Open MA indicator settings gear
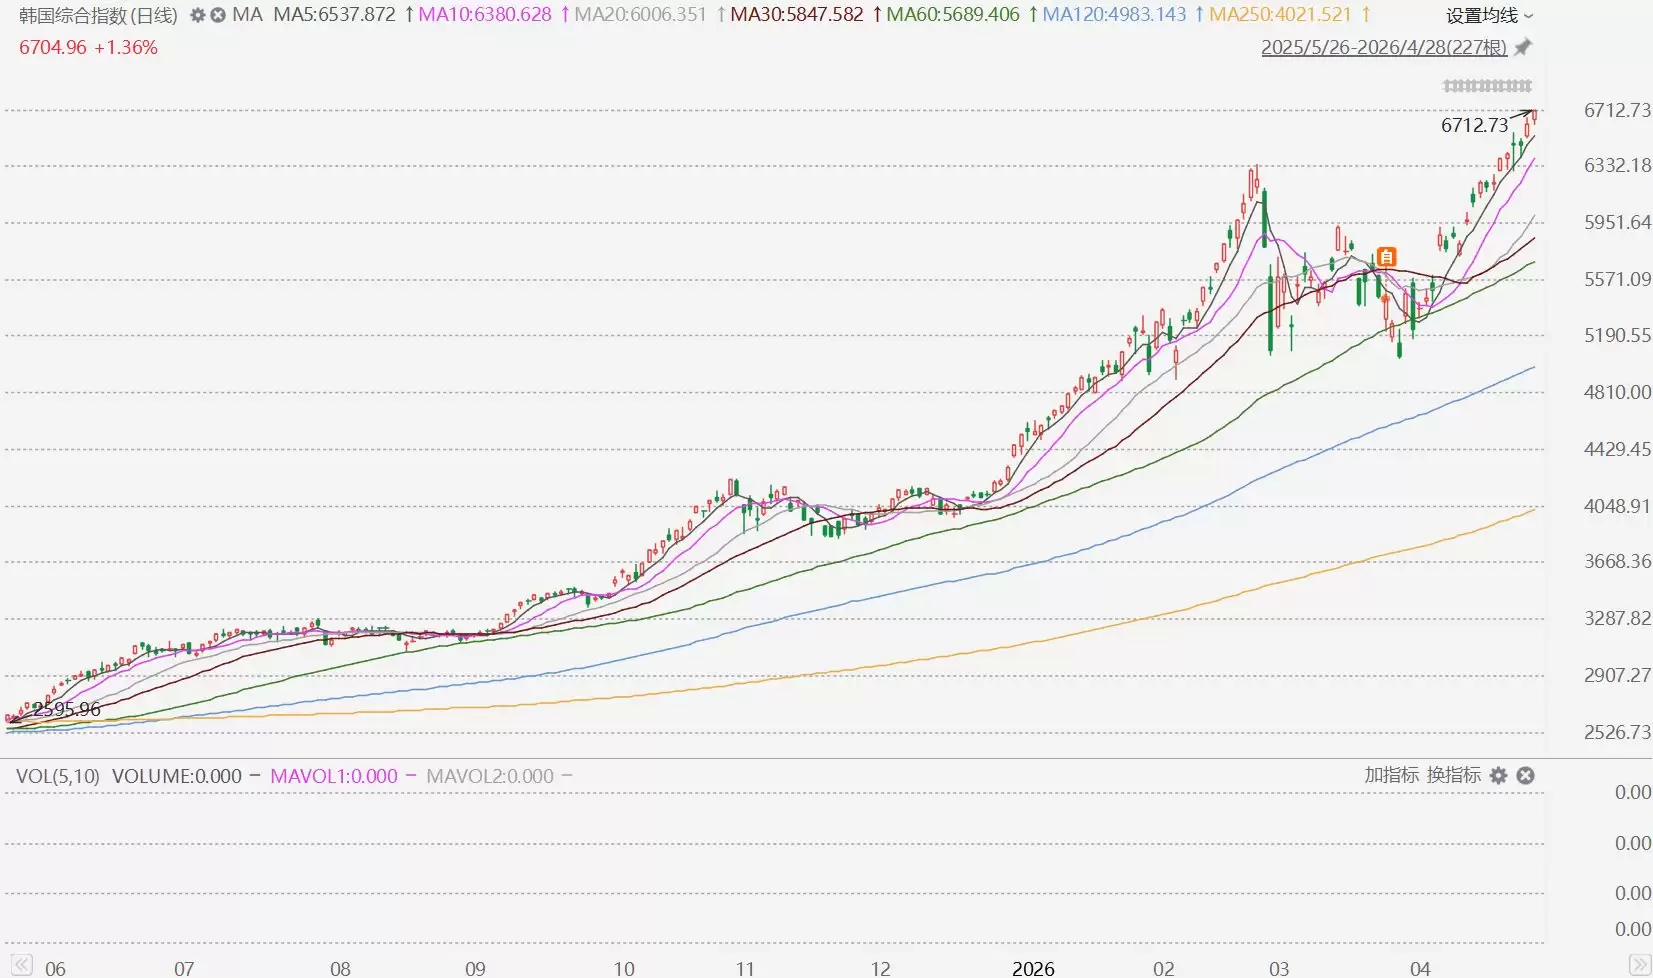1653x978 pixels. click(197, 16)
